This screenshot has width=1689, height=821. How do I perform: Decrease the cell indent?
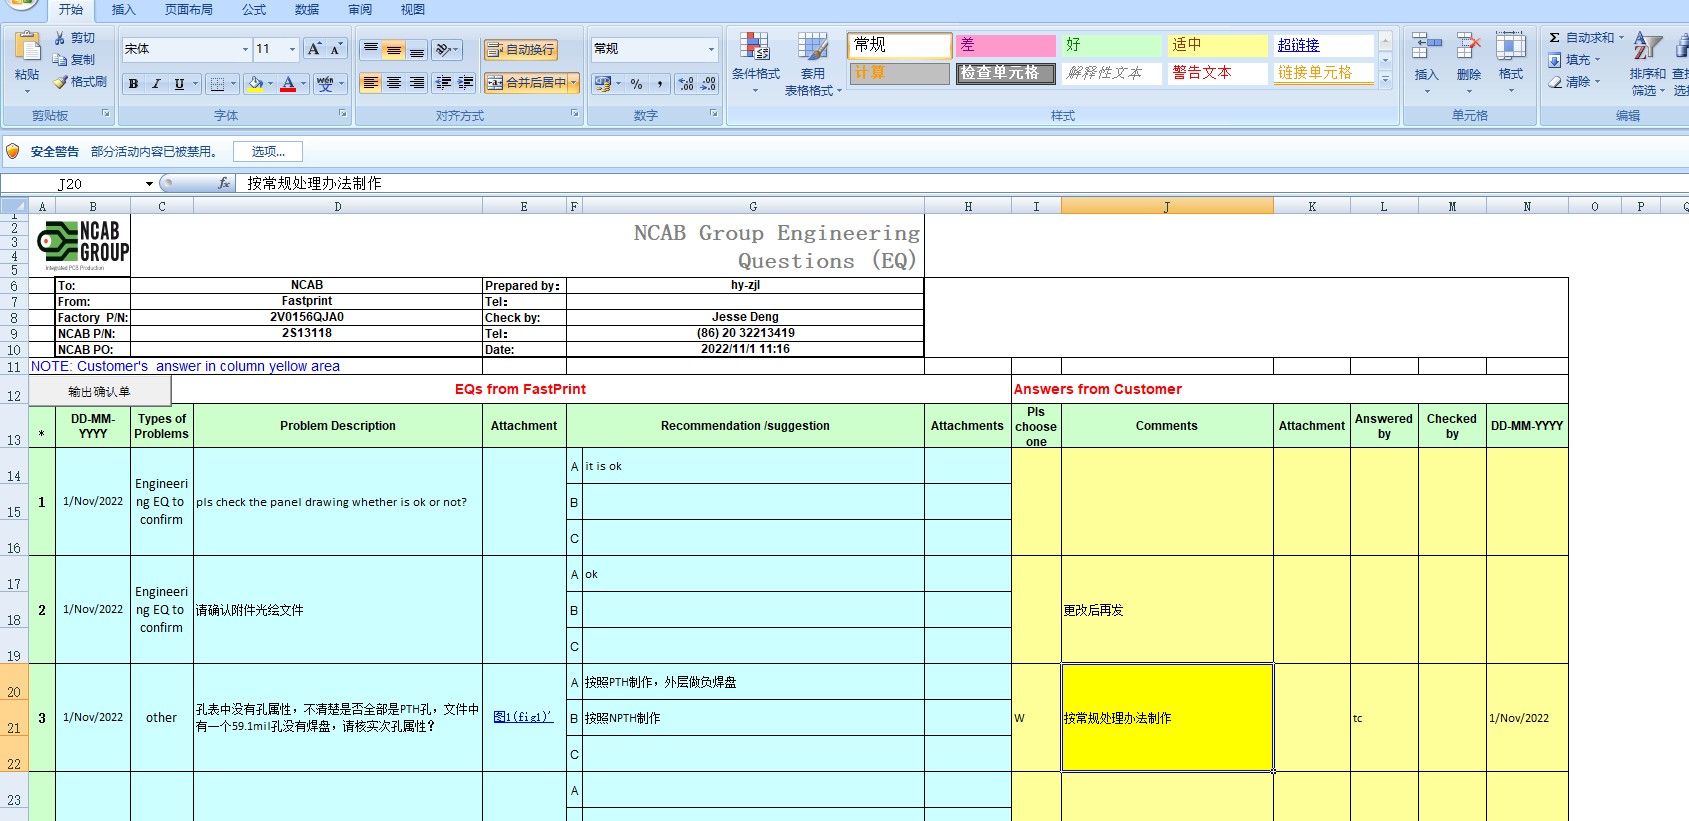coord(444,83)
